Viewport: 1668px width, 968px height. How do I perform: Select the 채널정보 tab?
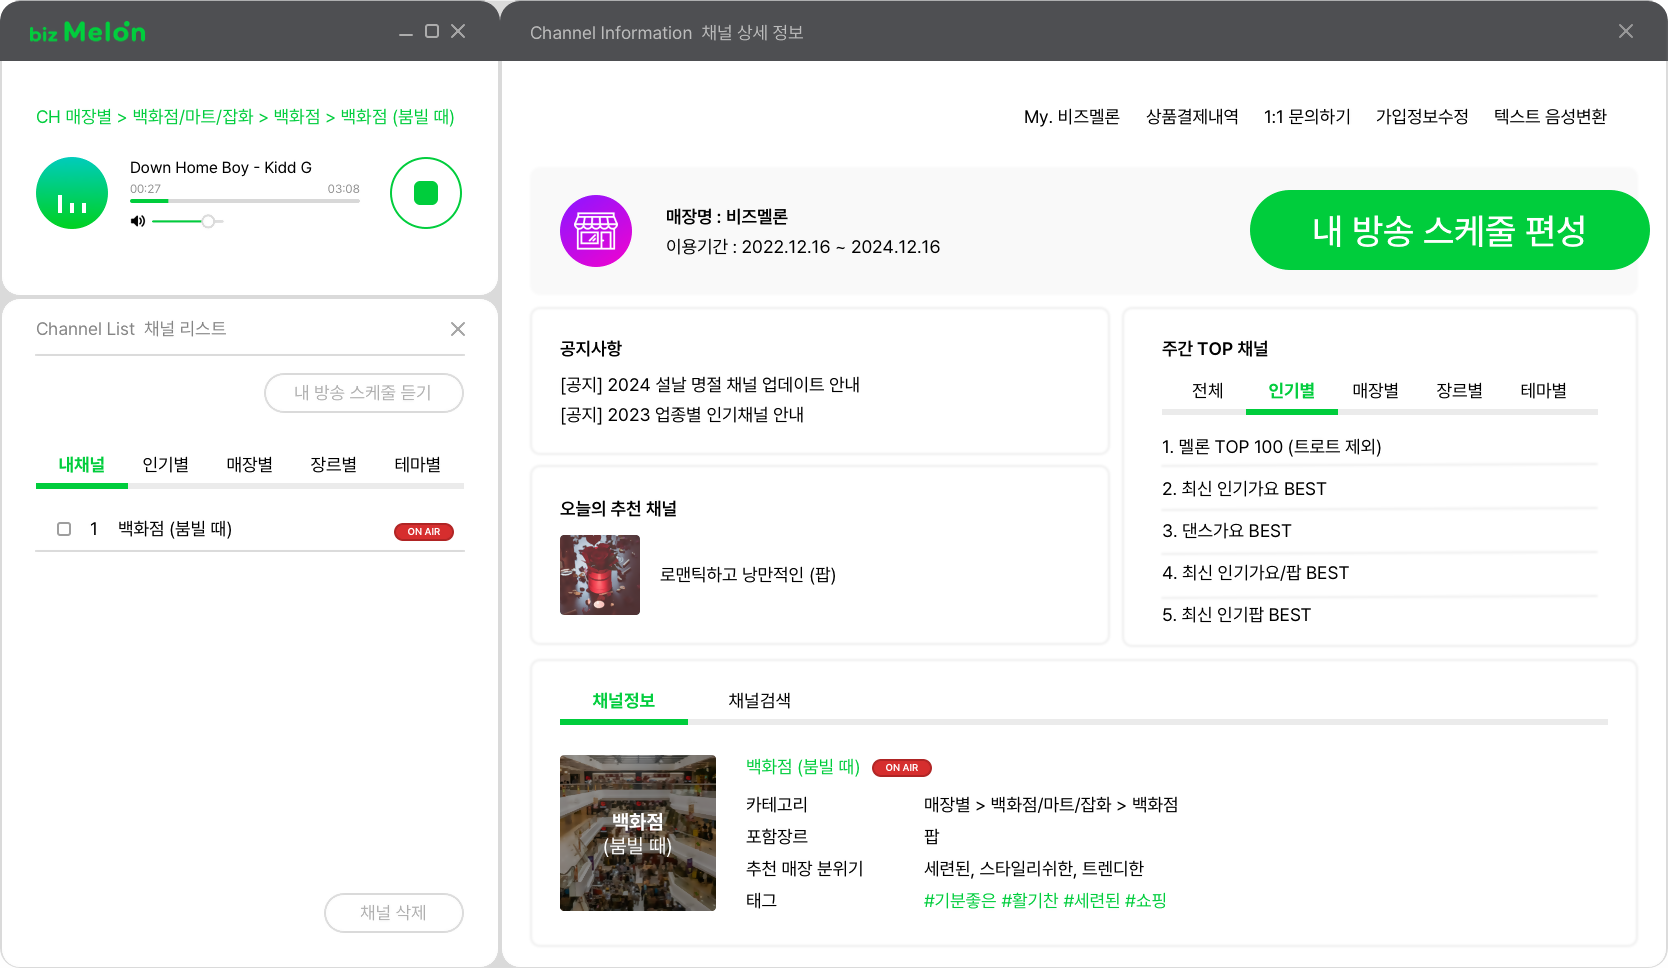click(624, 701)
